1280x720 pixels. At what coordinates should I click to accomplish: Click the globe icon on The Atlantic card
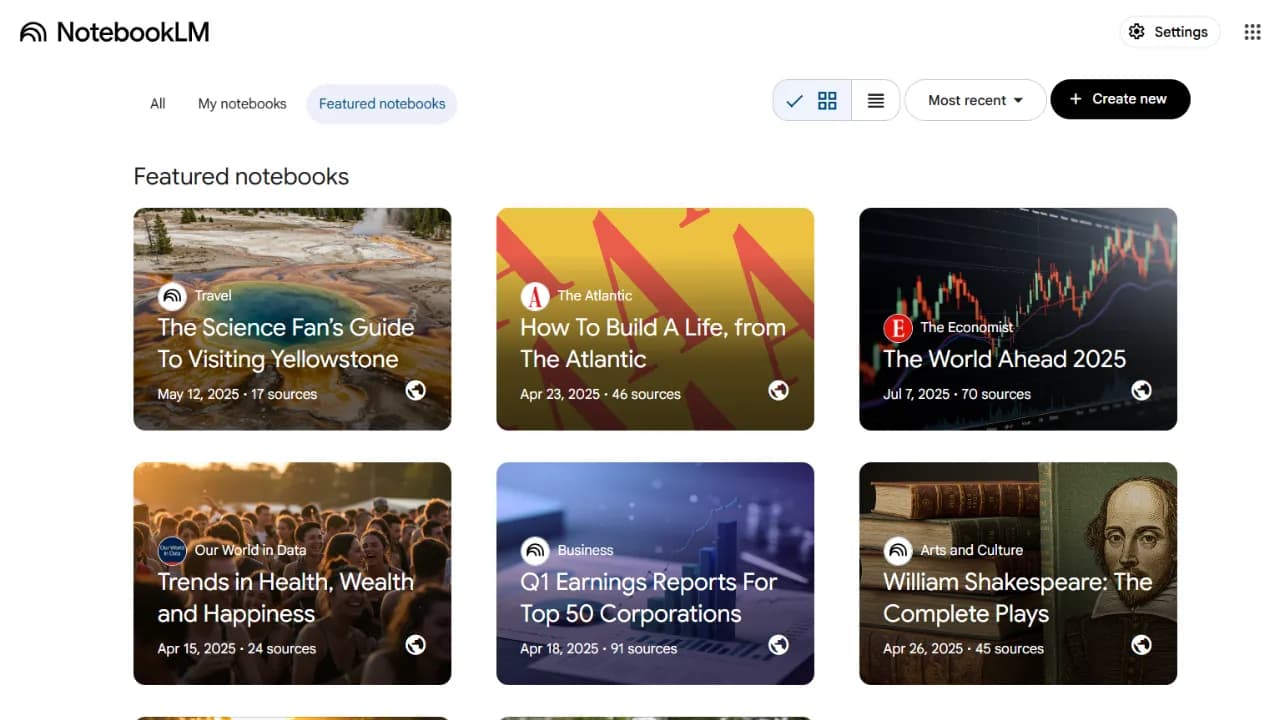coord(779,390)
